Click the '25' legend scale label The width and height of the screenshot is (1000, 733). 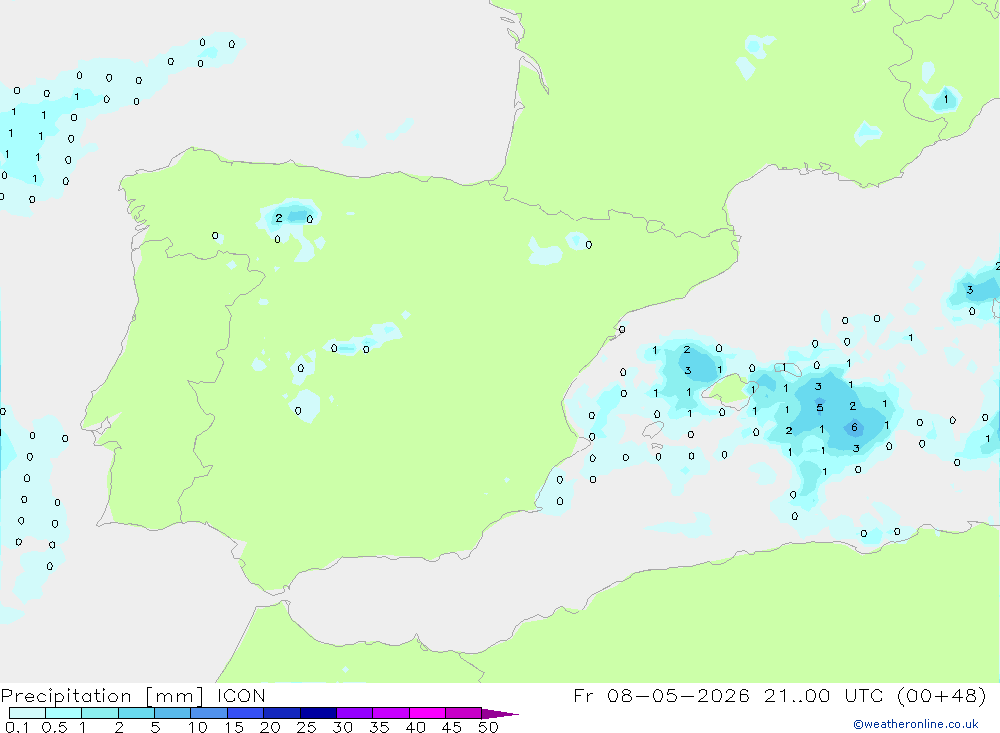(x=307, y=727)
